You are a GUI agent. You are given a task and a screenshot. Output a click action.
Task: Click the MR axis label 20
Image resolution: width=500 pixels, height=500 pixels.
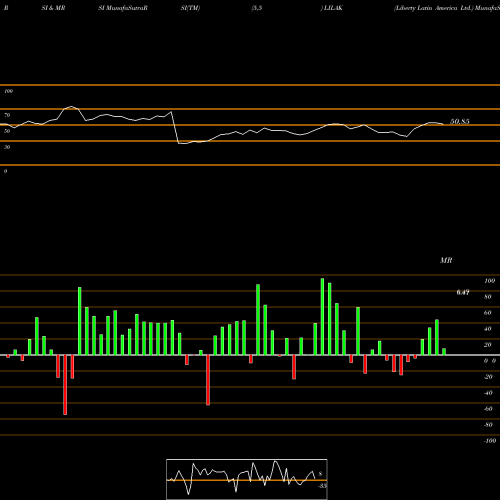click(x=488, y=345)
